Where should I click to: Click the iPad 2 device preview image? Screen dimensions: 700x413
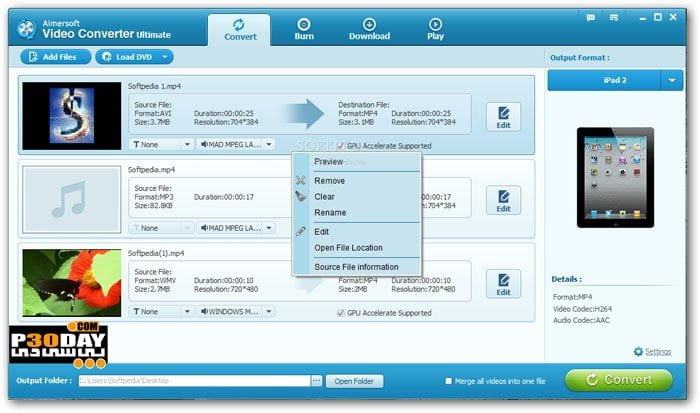[x=615, y=177]
